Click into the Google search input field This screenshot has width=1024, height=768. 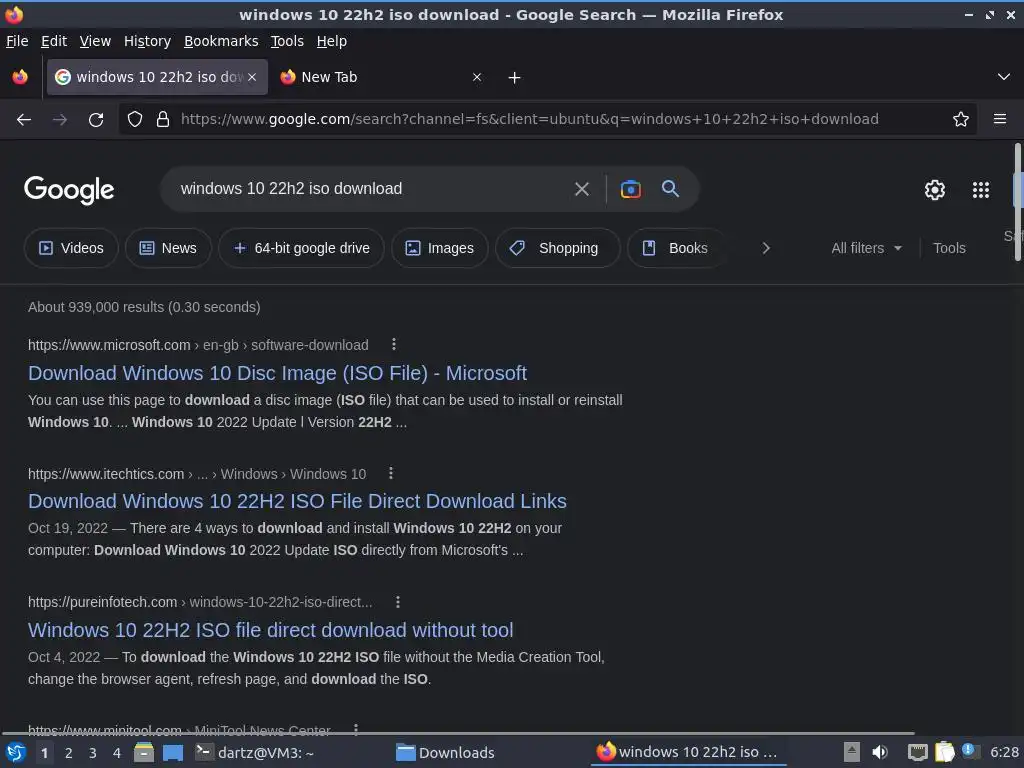(369, 189)
